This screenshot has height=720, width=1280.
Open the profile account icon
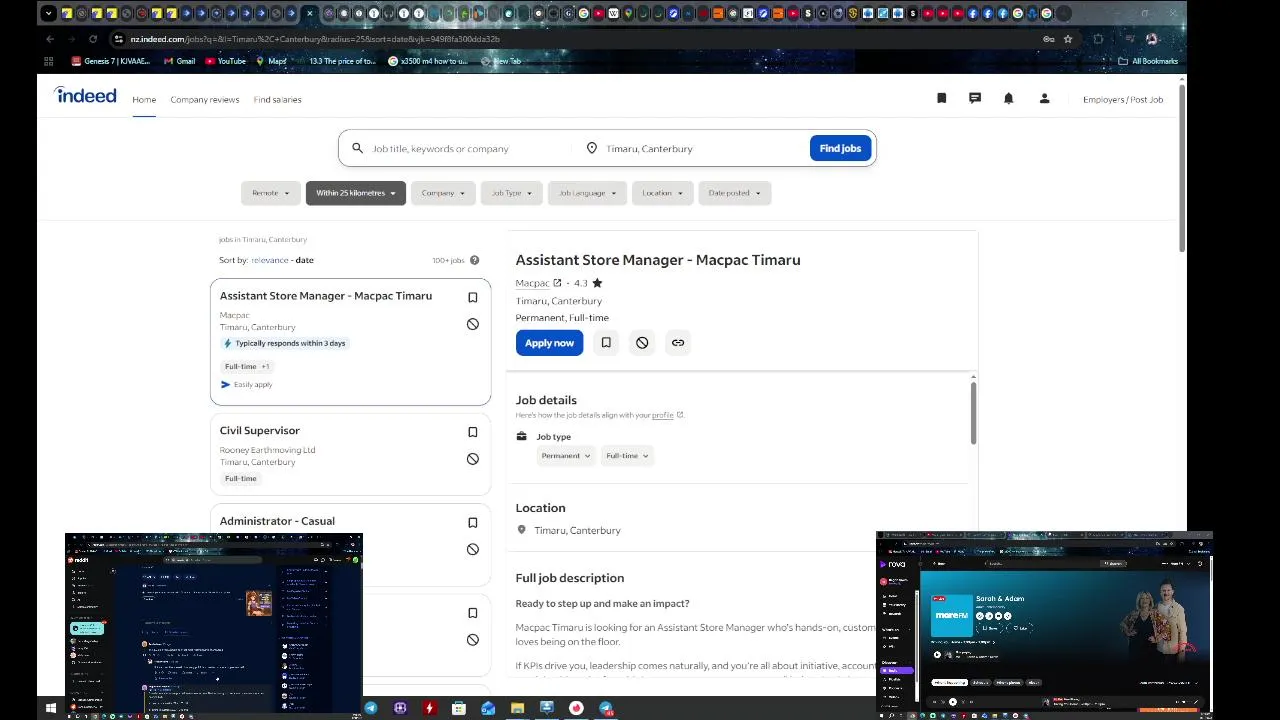tap(1044, 98)
